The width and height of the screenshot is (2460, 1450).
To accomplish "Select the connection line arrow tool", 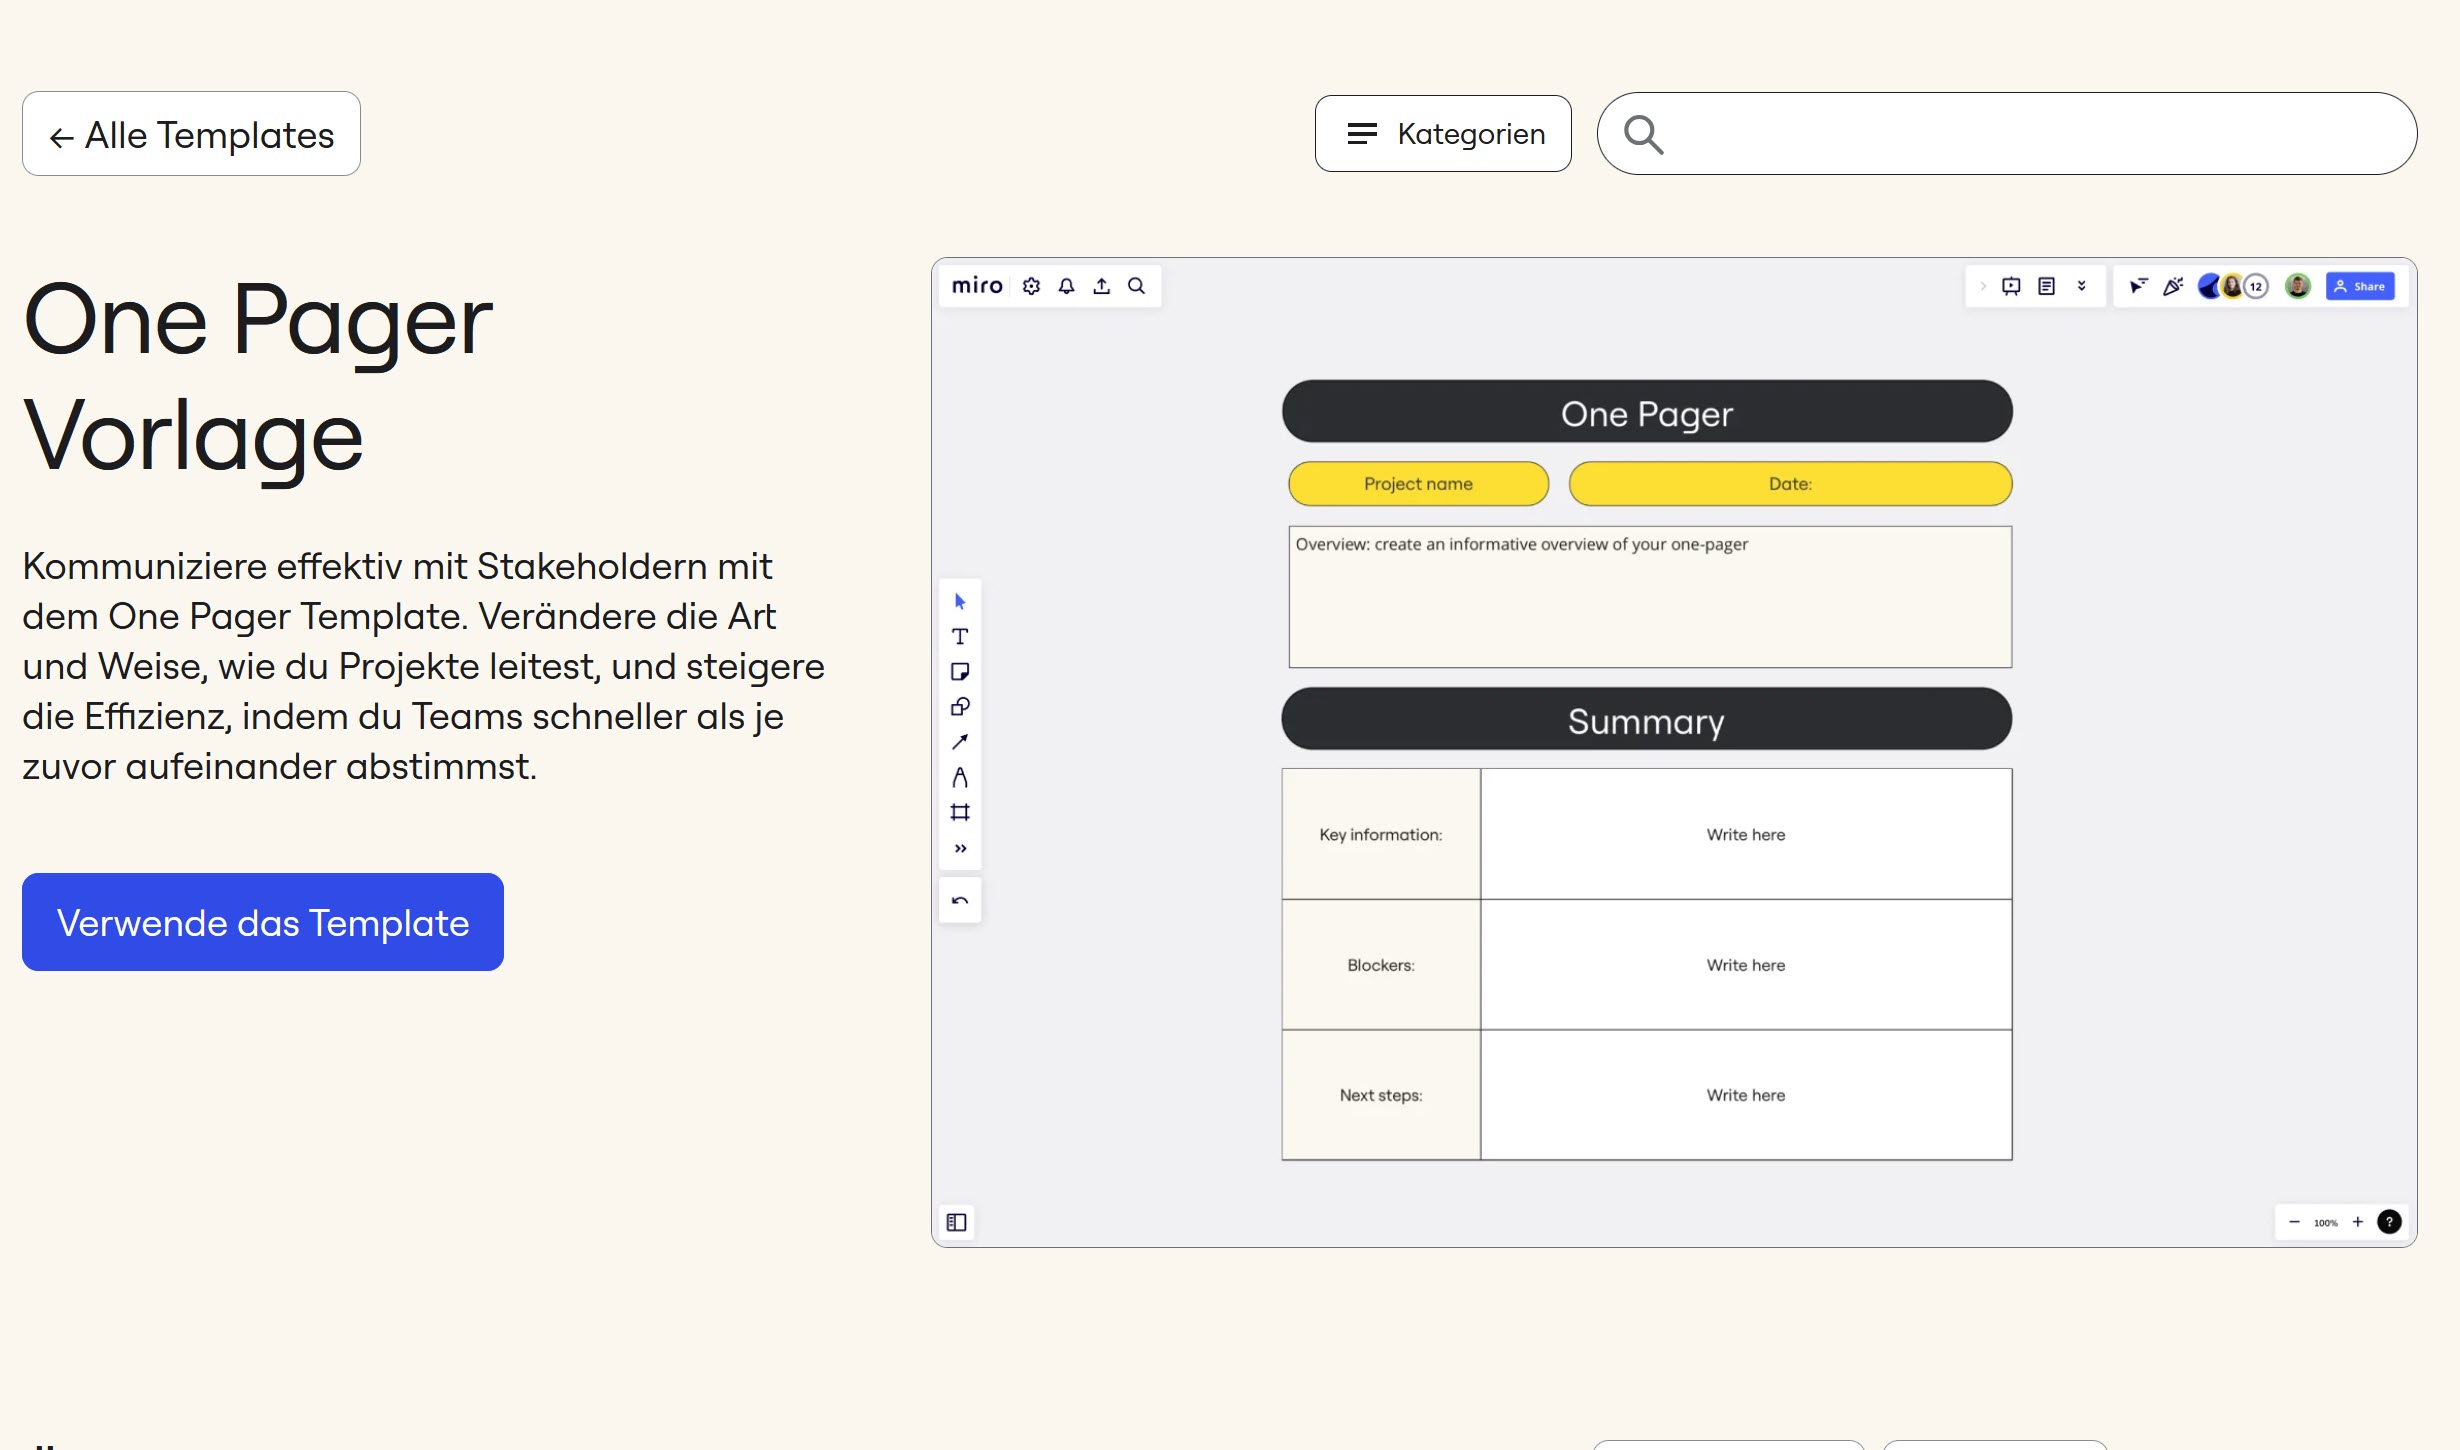I will pyautogui.click(x=960, y=742).
